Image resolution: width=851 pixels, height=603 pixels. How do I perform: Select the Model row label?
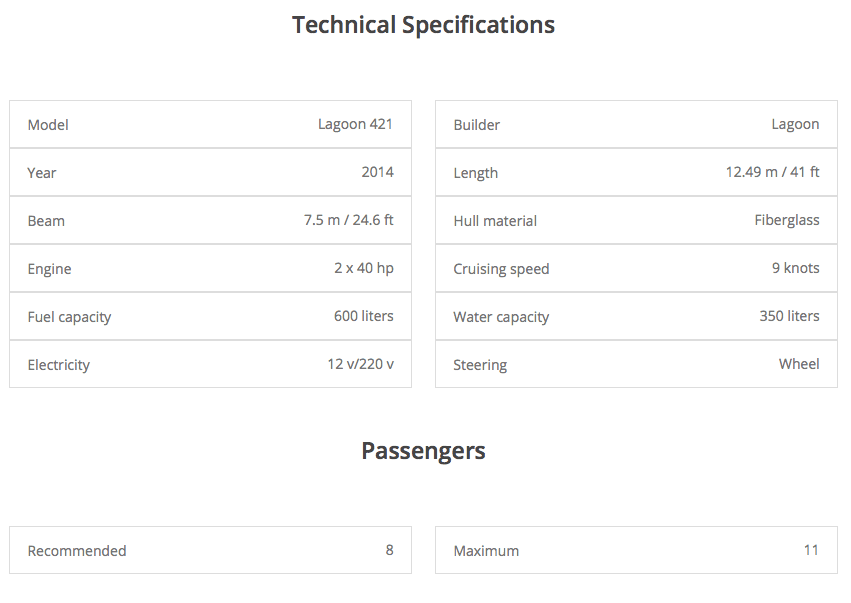coord(48,125)
